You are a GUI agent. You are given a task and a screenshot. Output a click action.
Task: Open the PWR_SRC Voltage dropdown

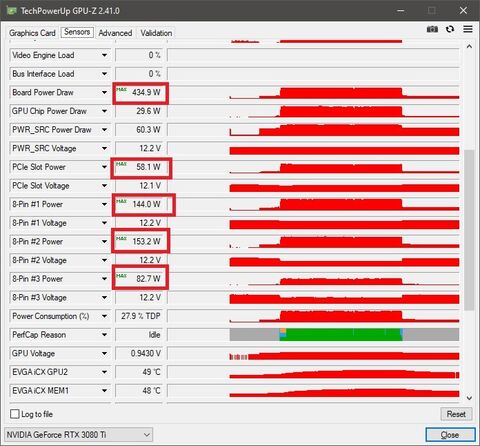[104, 148]
